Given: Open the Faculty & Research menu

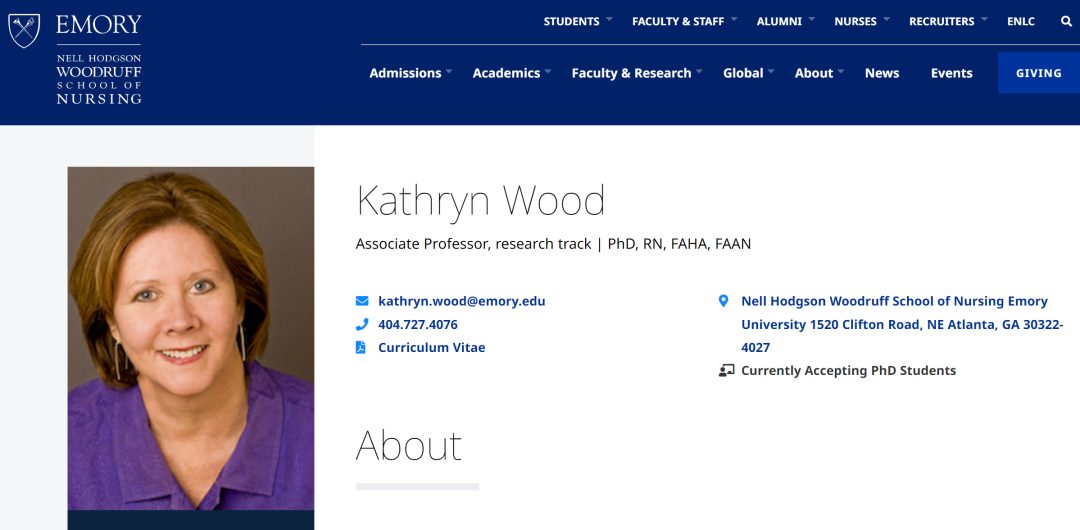Looking at the screenshot, I should pos(637,73).
